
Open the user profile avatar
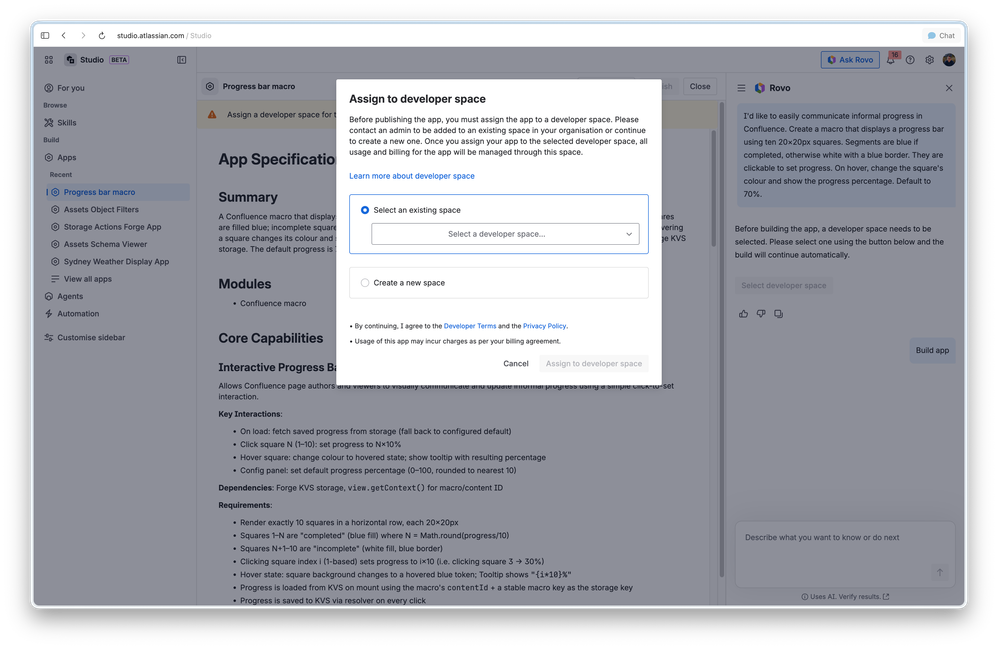(x=949, y=60)
